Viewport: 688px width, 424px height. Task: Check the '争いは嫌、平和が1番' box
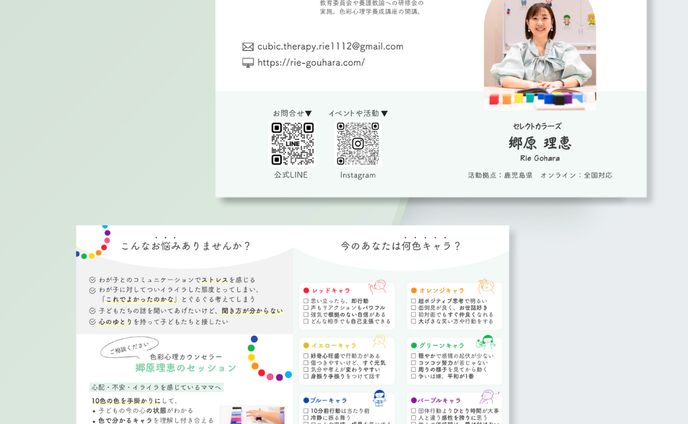tap(413, 376)
